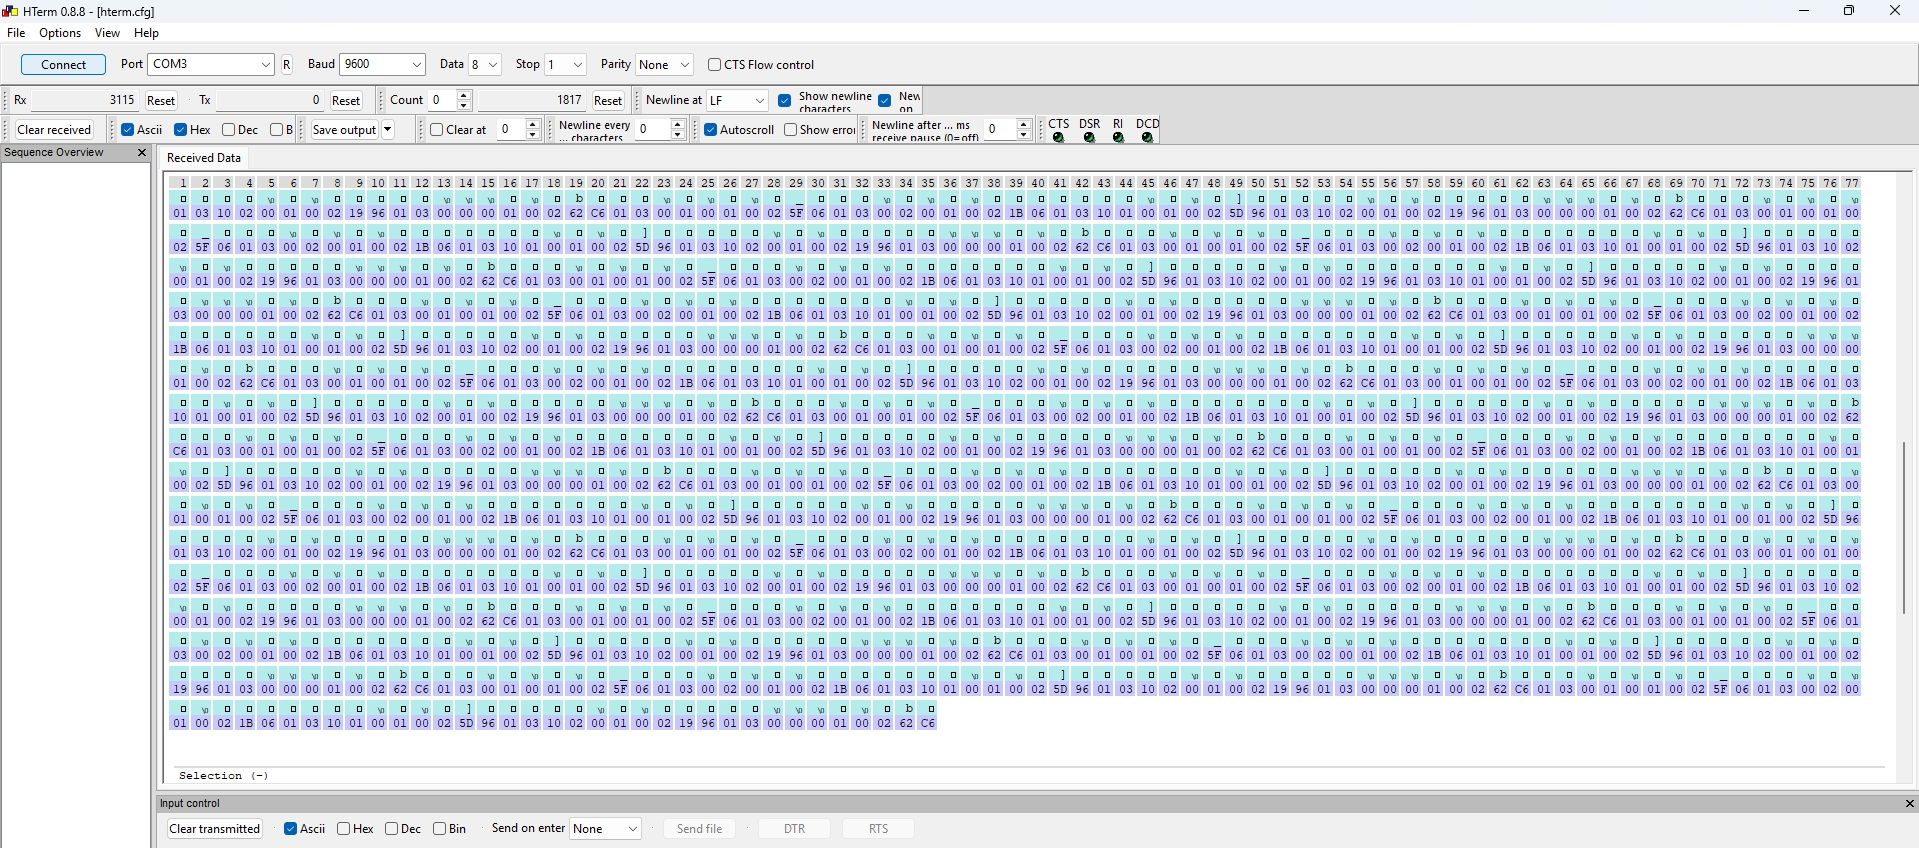The height and width of the screenshot is (848, 1919).
Task: Click the DCD status indicator LED
Action: coord(1147,138)
